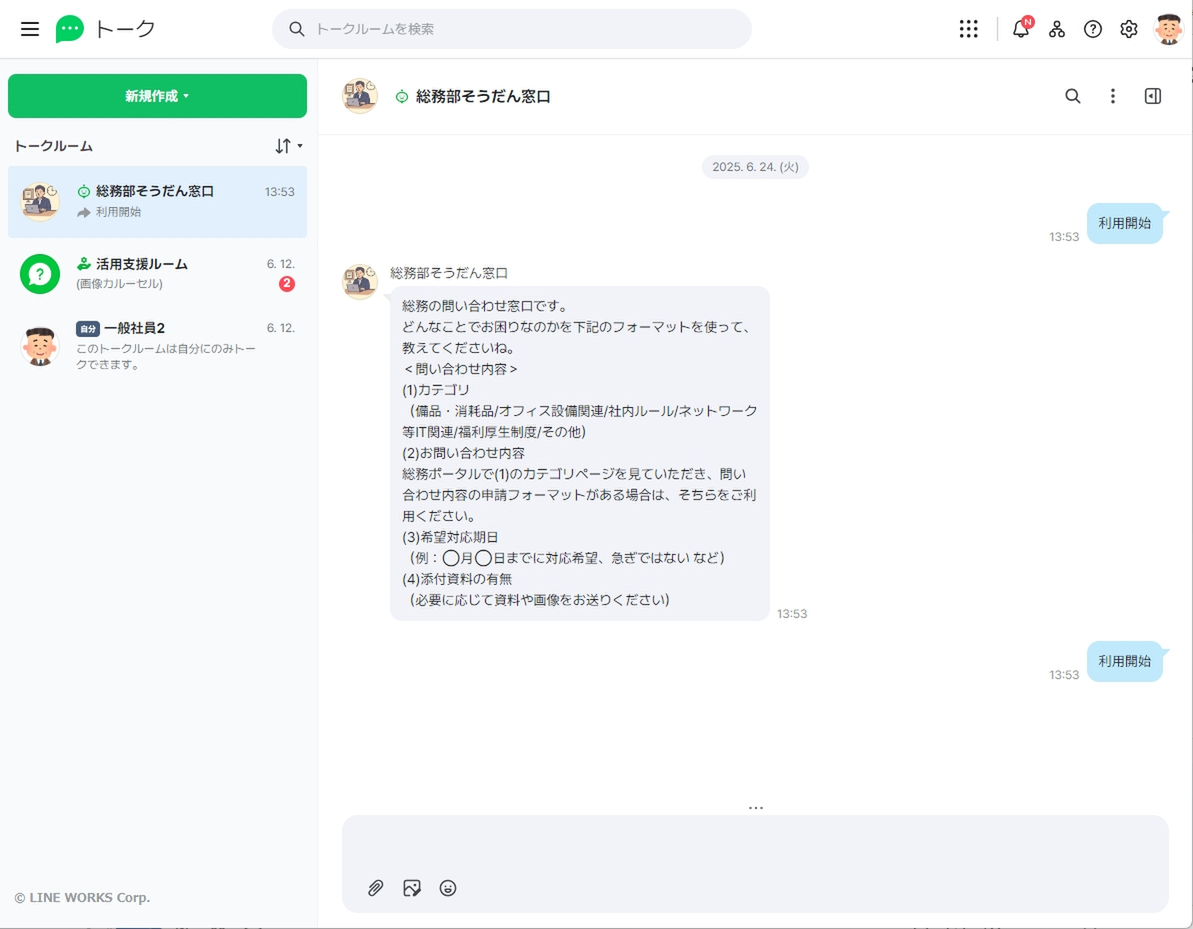View notifications via the bell icon
This screenshot has height=929, width=1193.
(x=1021, y=29)
